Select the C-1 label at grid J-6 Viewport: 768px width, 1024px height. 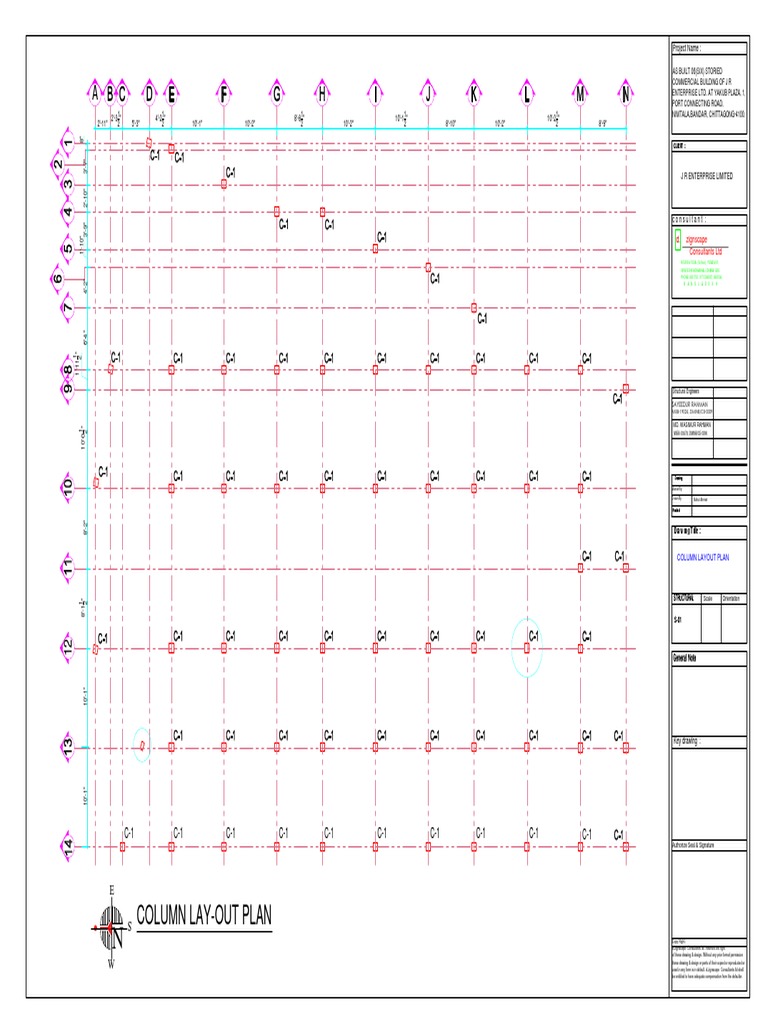coord(435,278)
